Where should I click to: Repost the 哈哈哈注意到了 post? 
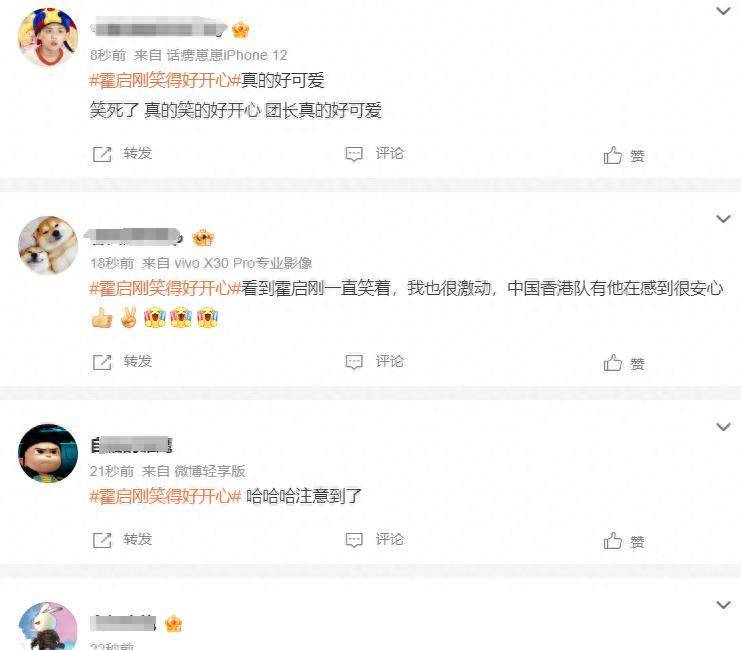[122, 540]
